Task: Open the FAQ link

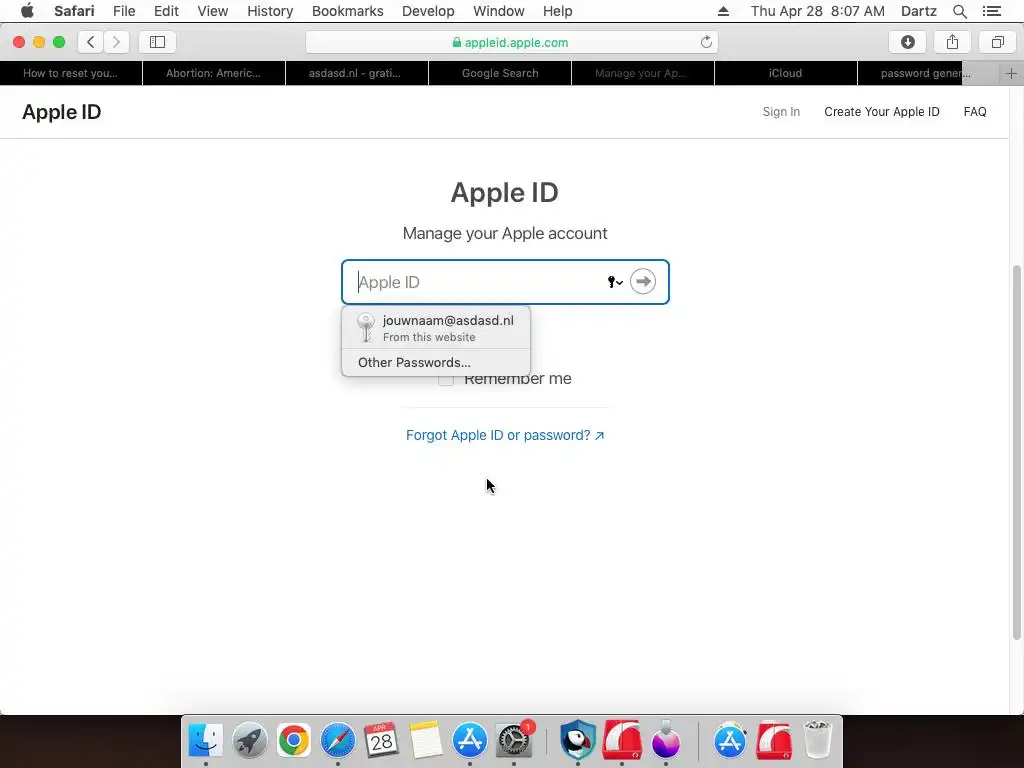Action: click(x=974, y=112)
